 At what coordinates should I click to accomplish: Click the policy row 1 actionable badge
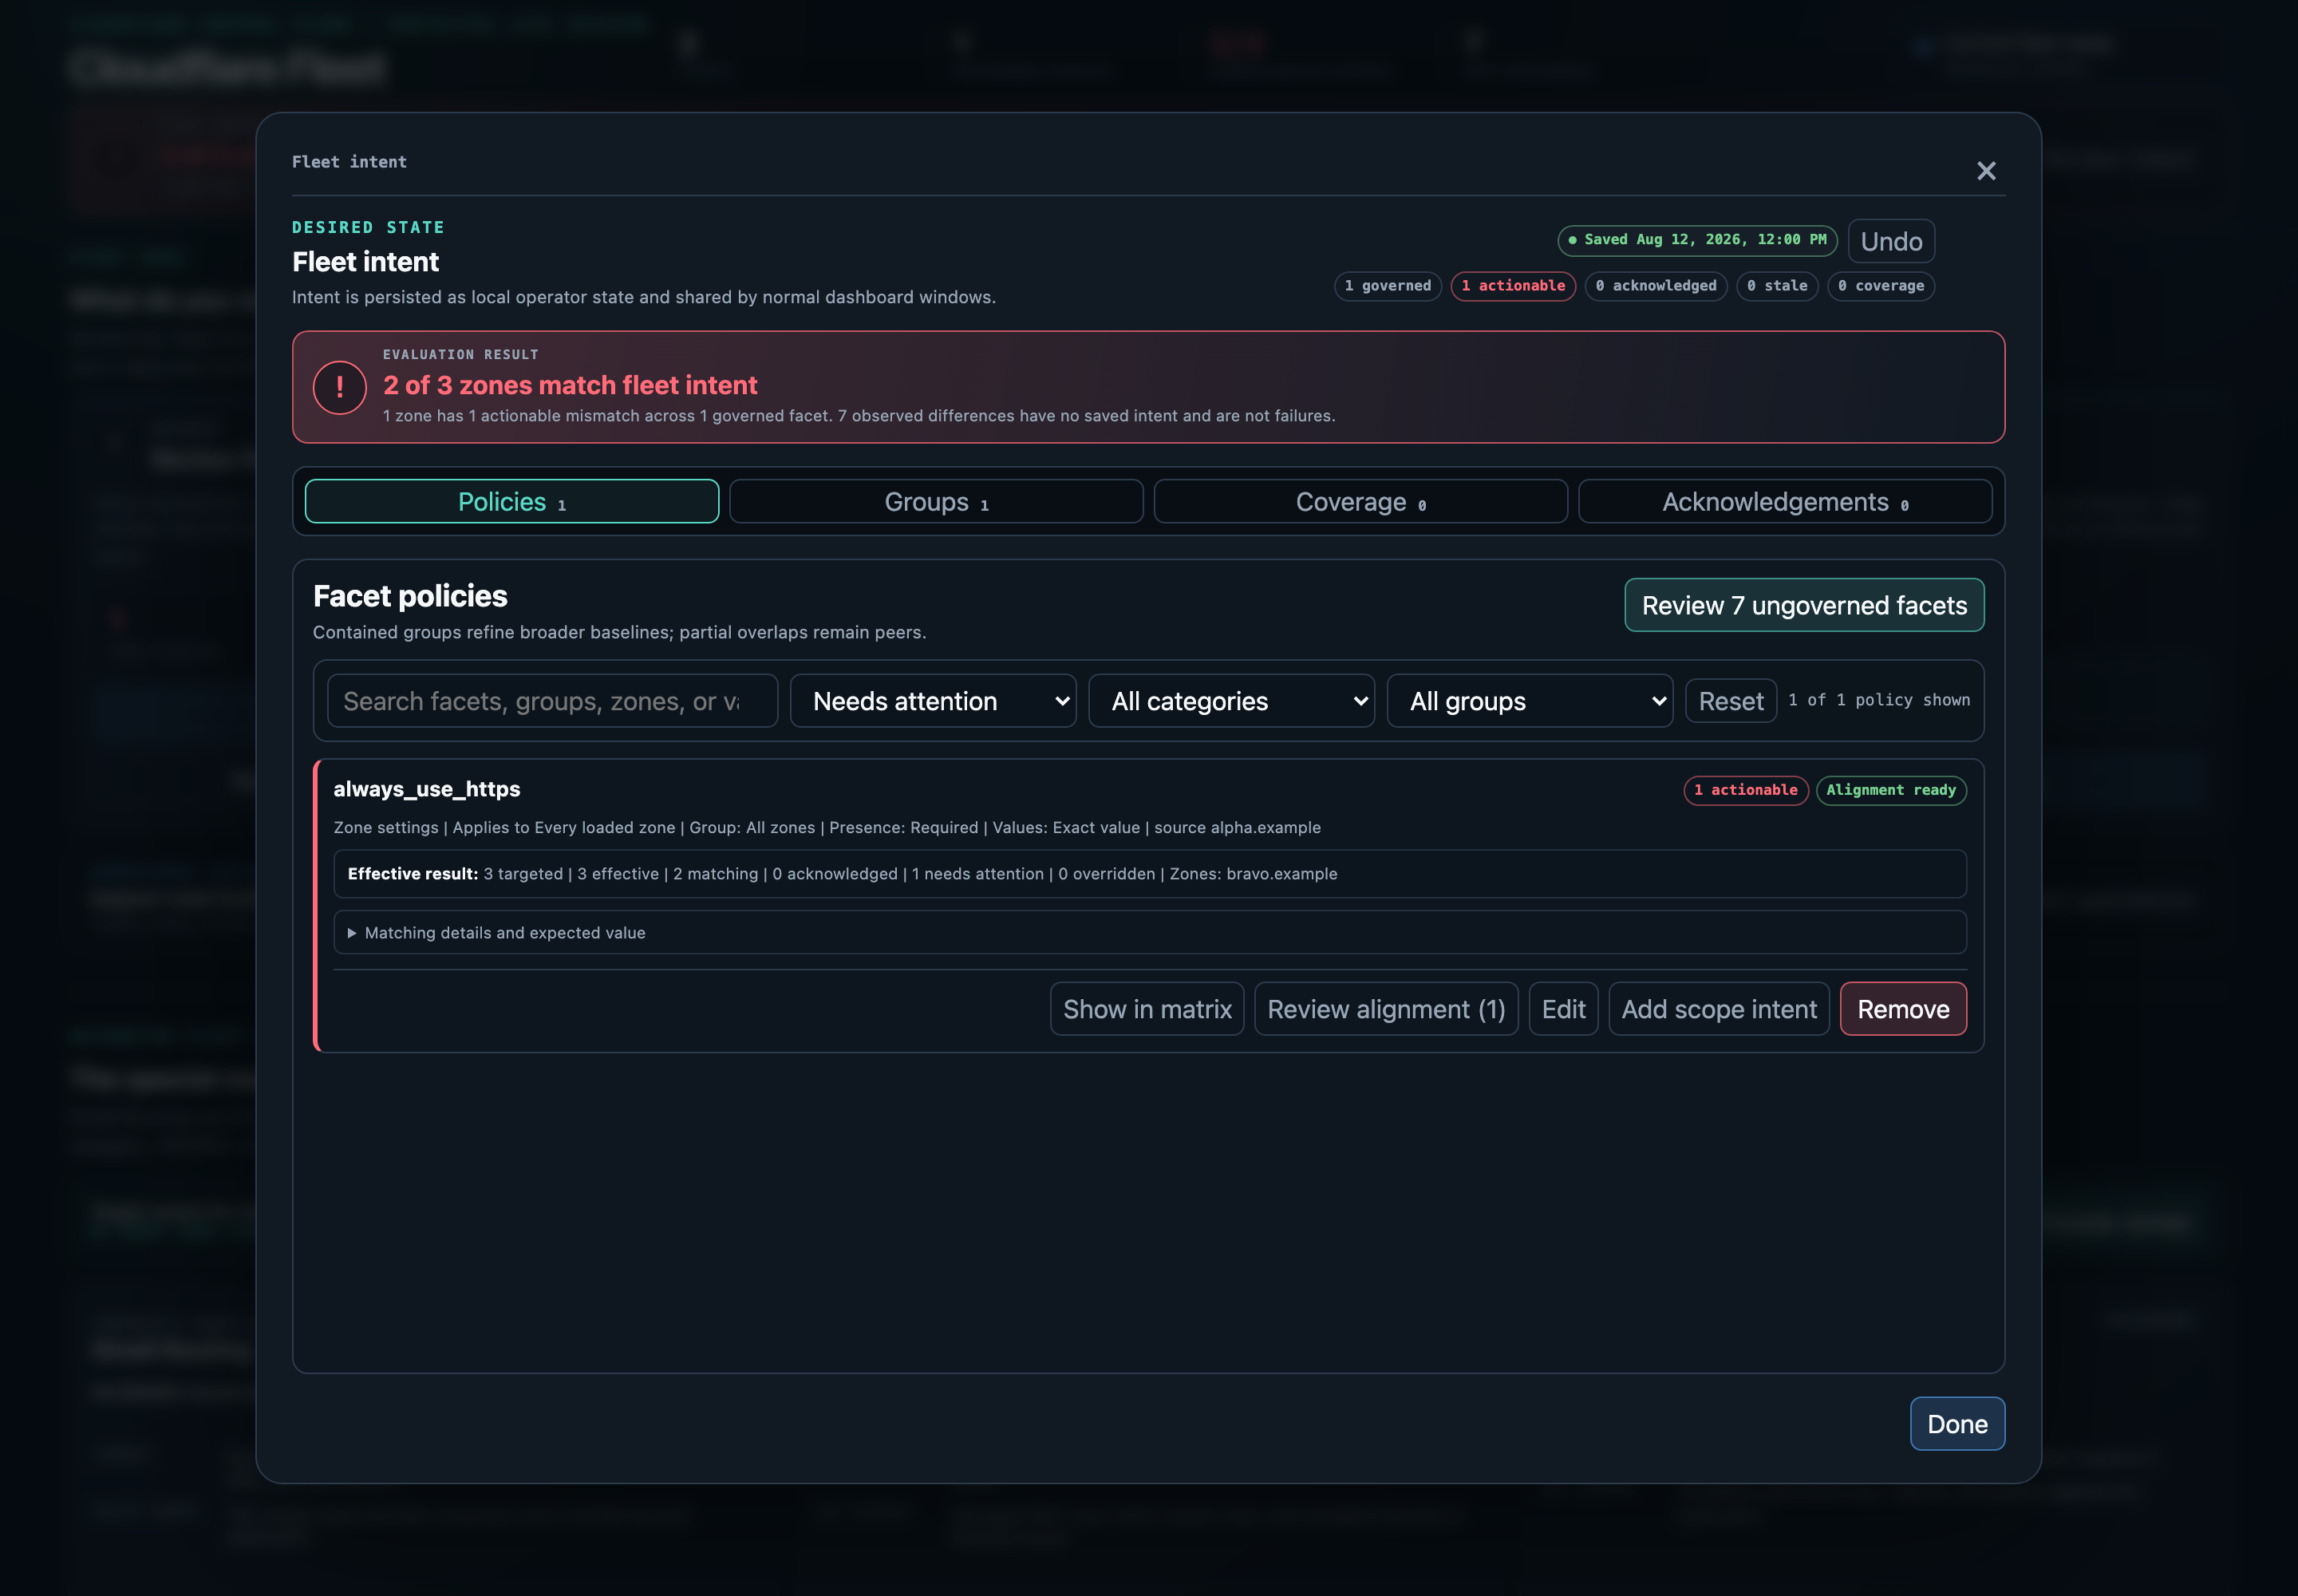tap(1746, 790)
